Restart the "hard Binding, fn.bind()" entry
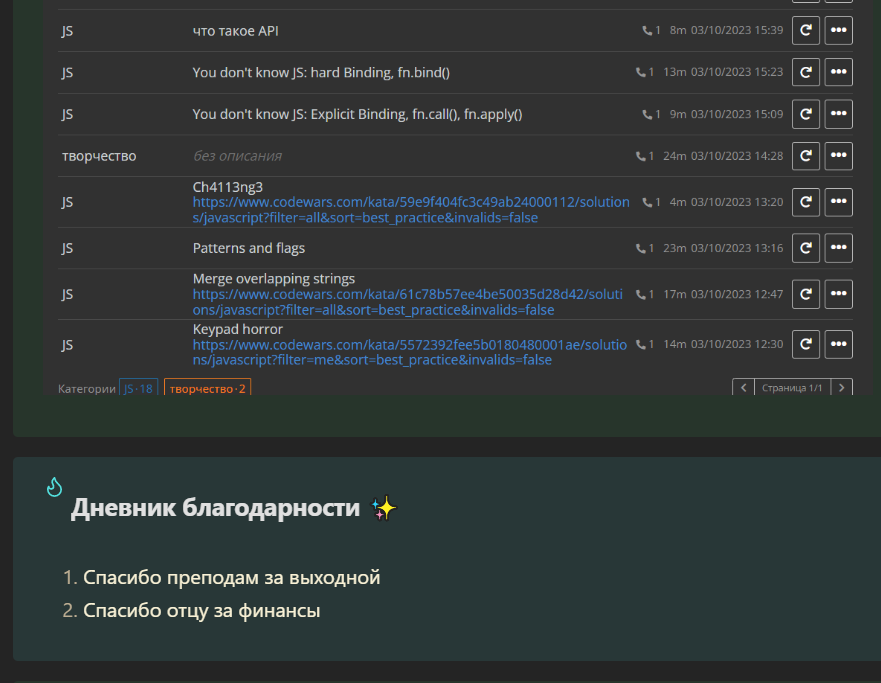Screen dimensions: 881x683 (806, 72)
